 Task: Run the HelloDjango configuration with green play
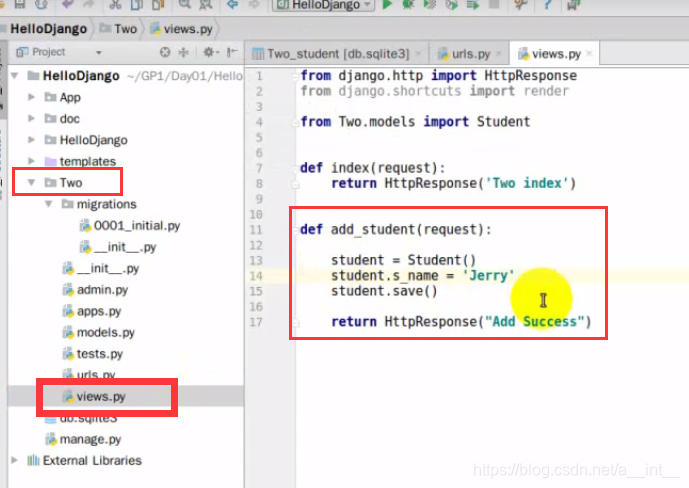click(x=387, y=4)
